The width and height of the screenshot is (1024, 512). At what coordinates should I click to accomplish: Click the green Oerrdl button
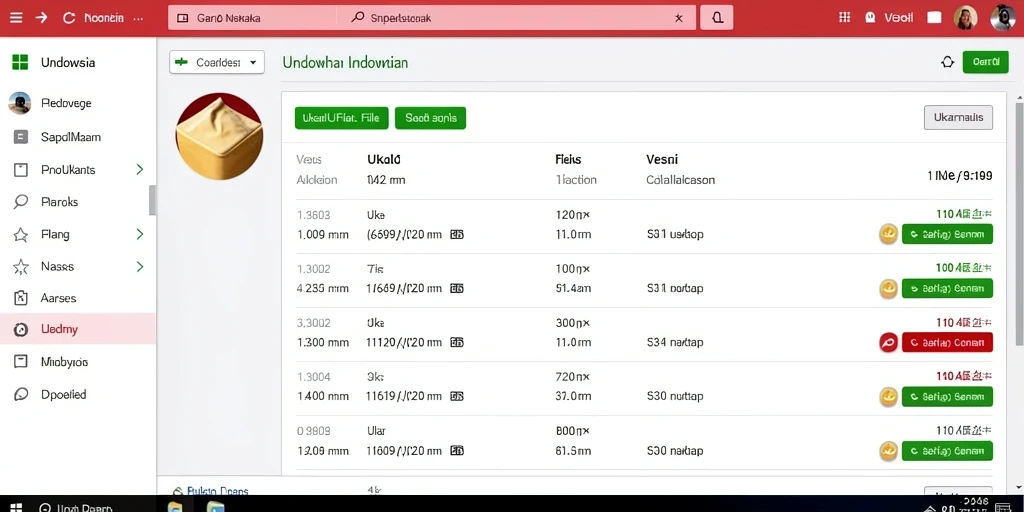click(x=985, y=62)
